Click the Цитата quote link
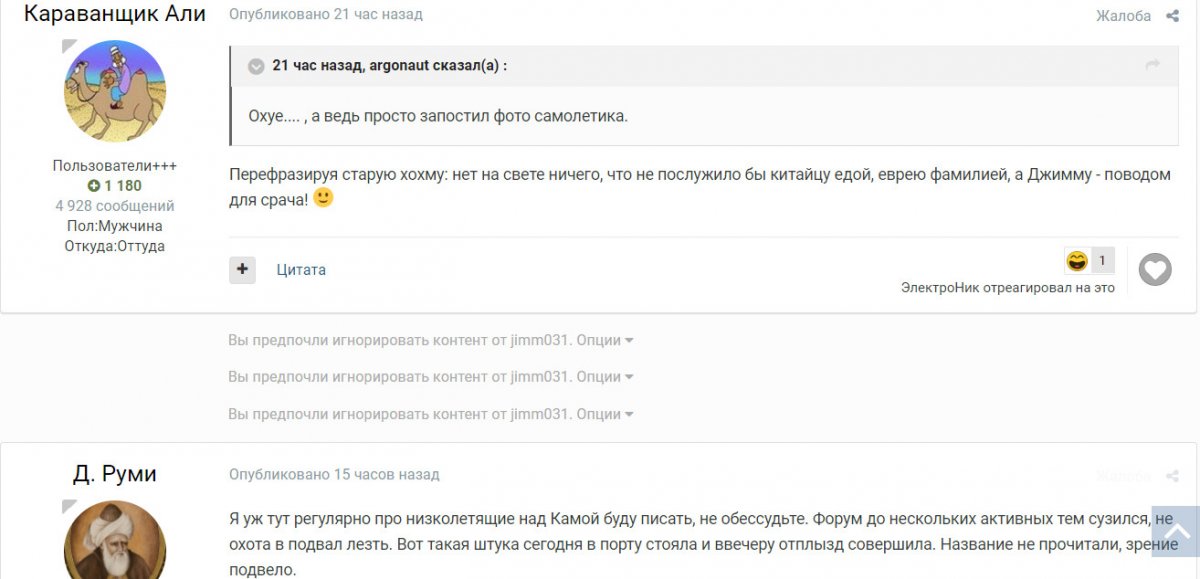 (x=301, y=270)
